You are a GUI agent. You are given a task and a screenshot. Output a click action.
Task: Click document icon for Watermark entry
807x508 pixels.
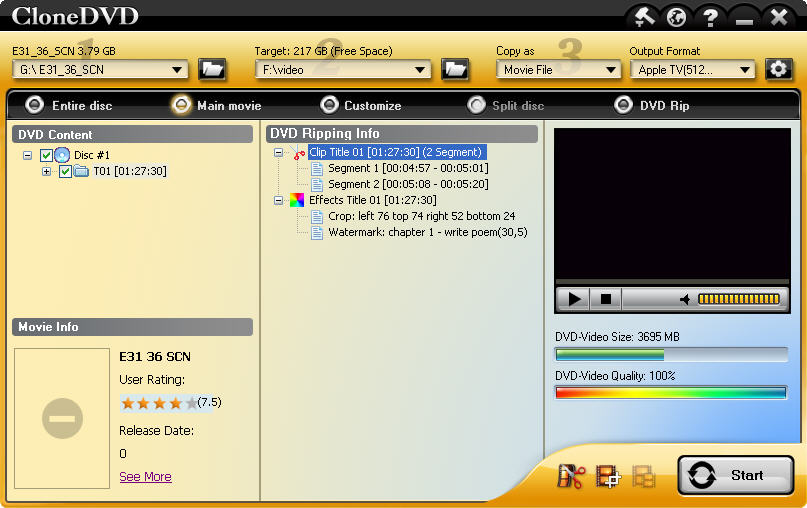click(317, 233)
